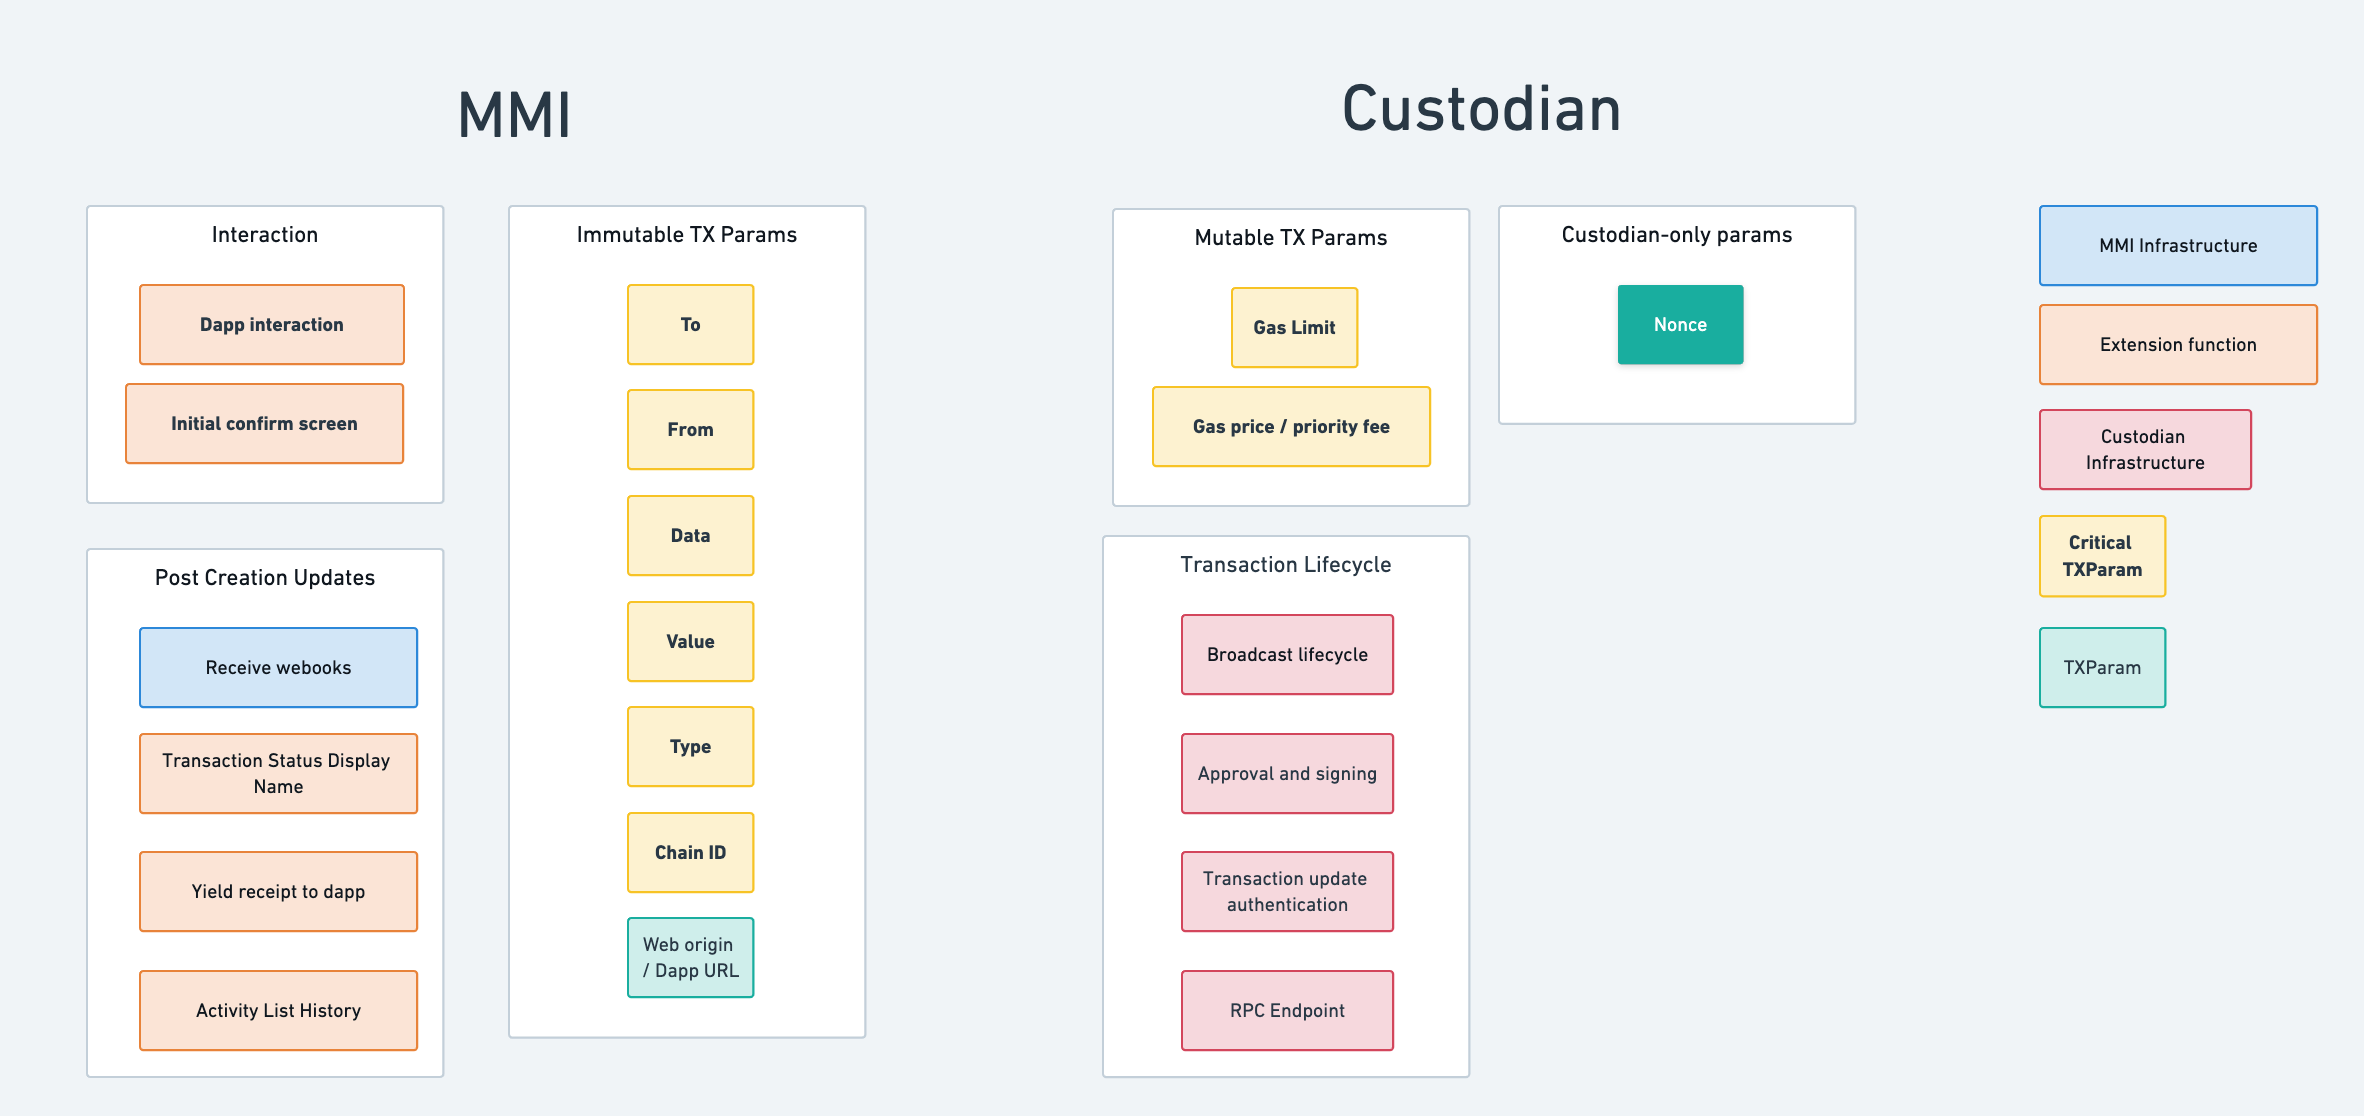Click the Interaction group title
Viewport: 2364px width, 1116px height.
pos(265,234)
